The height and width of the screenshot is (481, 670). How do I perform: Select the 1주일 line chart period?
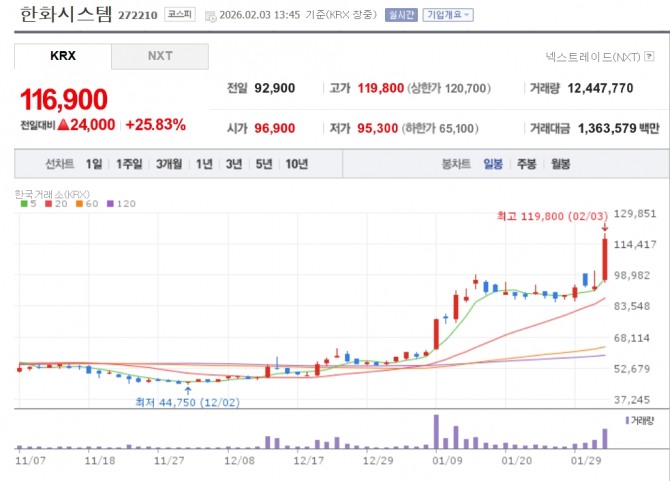pos(129,164)
